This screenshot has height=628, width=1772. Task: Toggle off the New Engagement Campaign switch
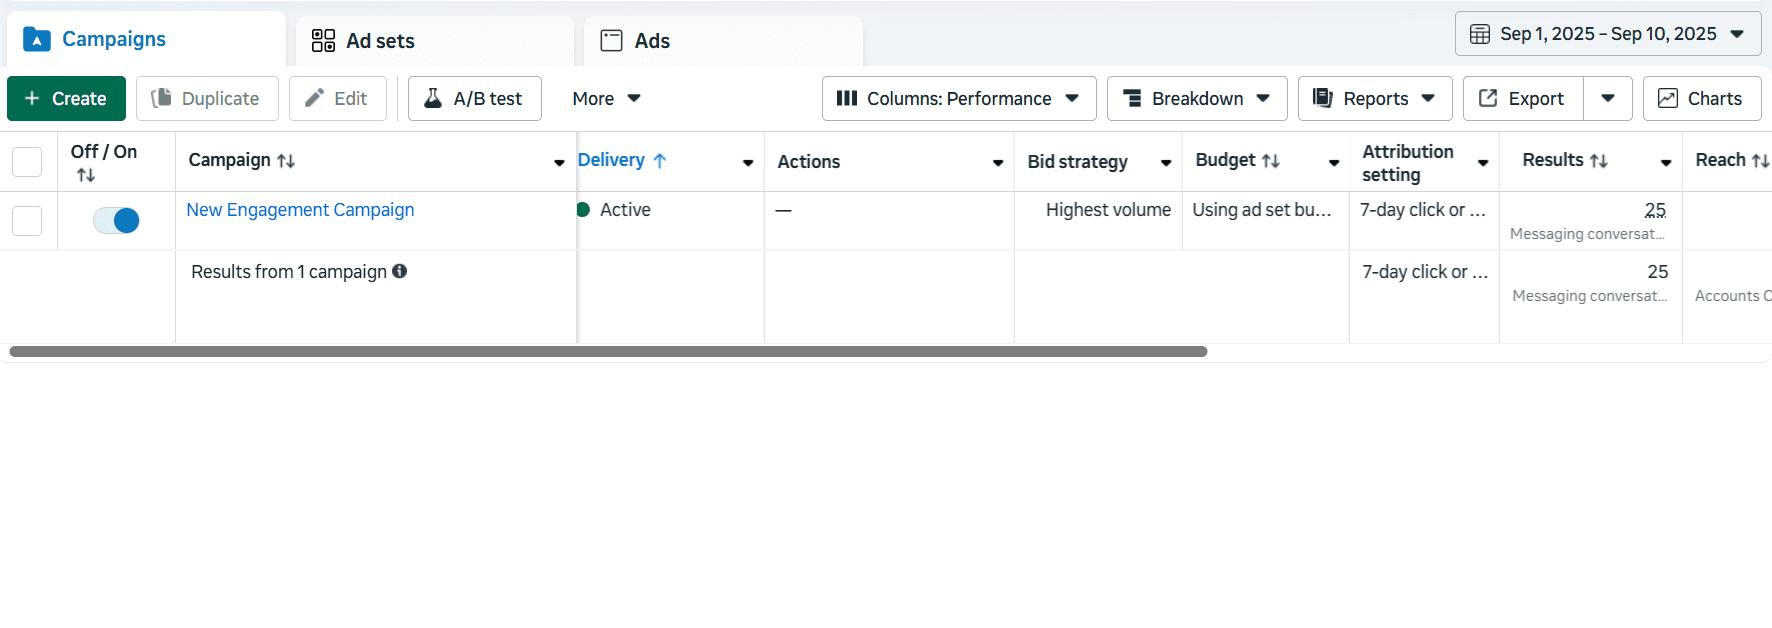[x=116, y=220]
